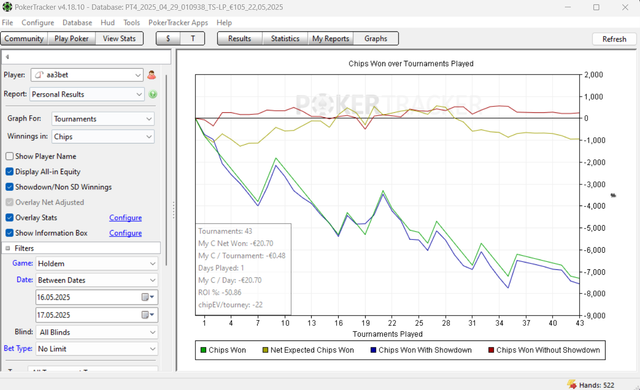This screenshot has width=640, height=390.
Task: Open the Tools menu
Action: coord(131,22)
